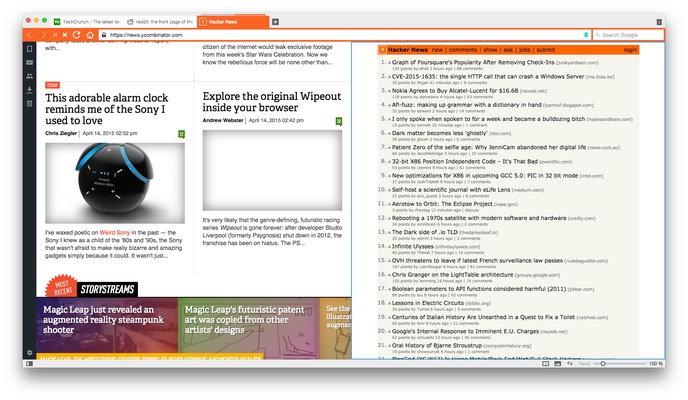Go to the home page

pos(90,35)
